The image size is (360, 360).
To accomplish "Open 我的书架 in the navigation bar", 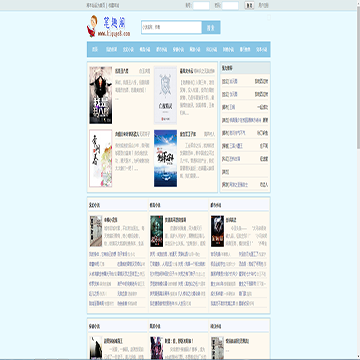I will click(x=112, y=49).
